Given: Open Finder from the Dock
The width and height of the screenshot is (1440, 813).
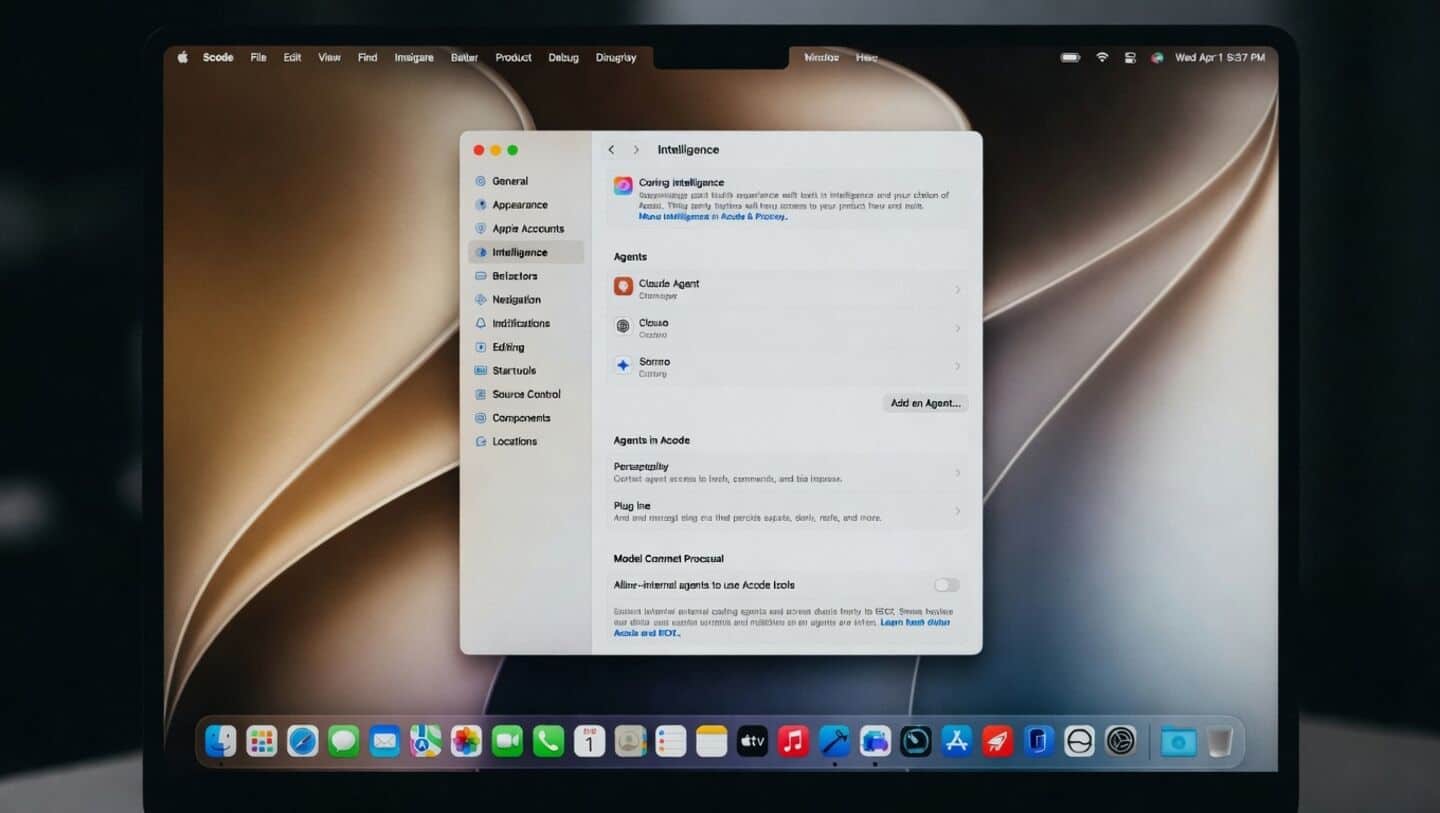Looking at the screenshot, I should pyautogui.click(x=220, y=741).
